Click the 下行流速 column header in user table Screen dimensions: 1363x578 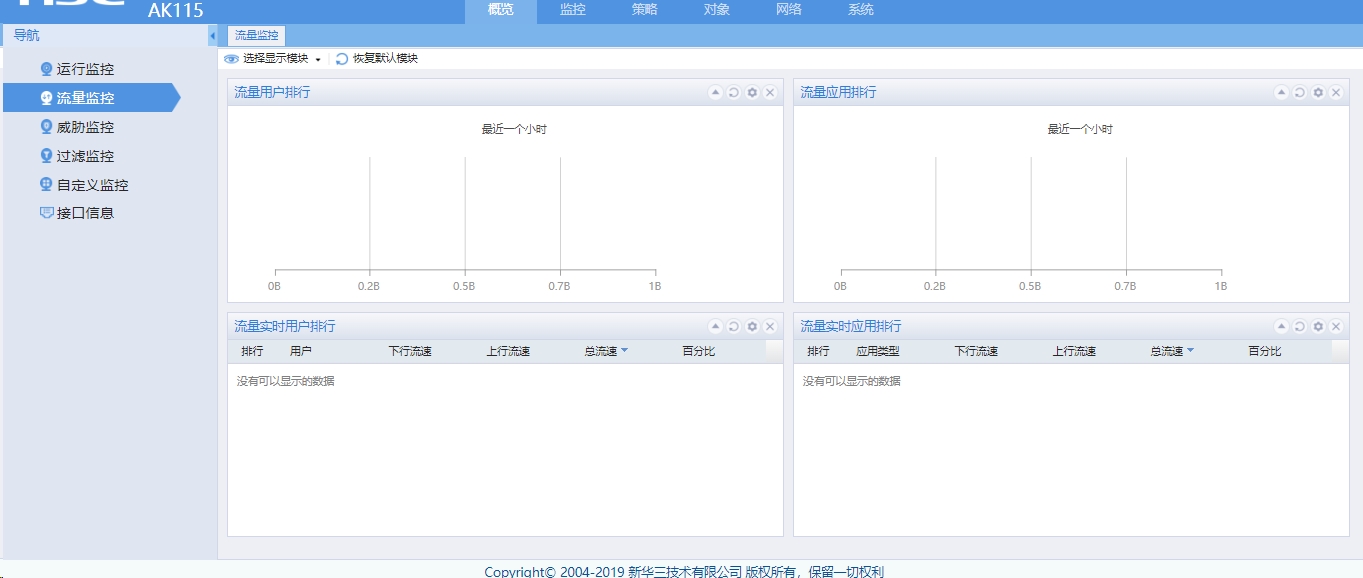pos(410,351)
